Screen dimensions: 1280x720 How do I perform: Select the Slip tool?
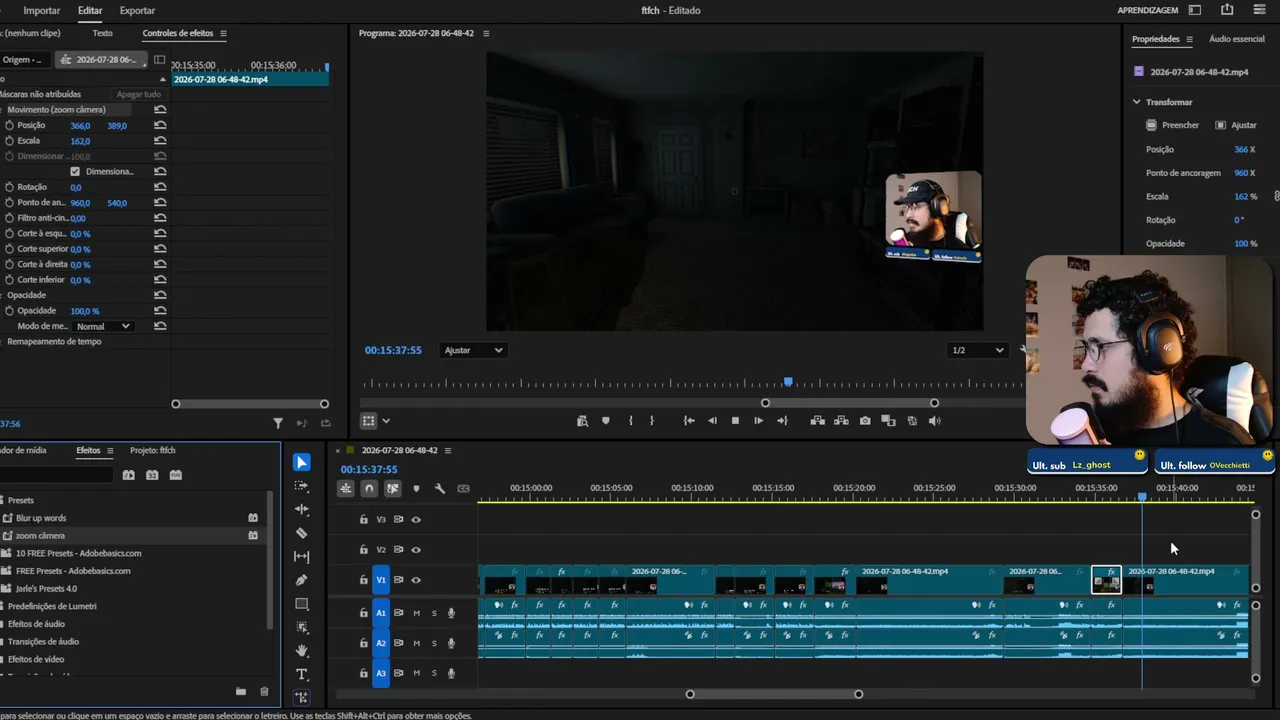[302, 557]
